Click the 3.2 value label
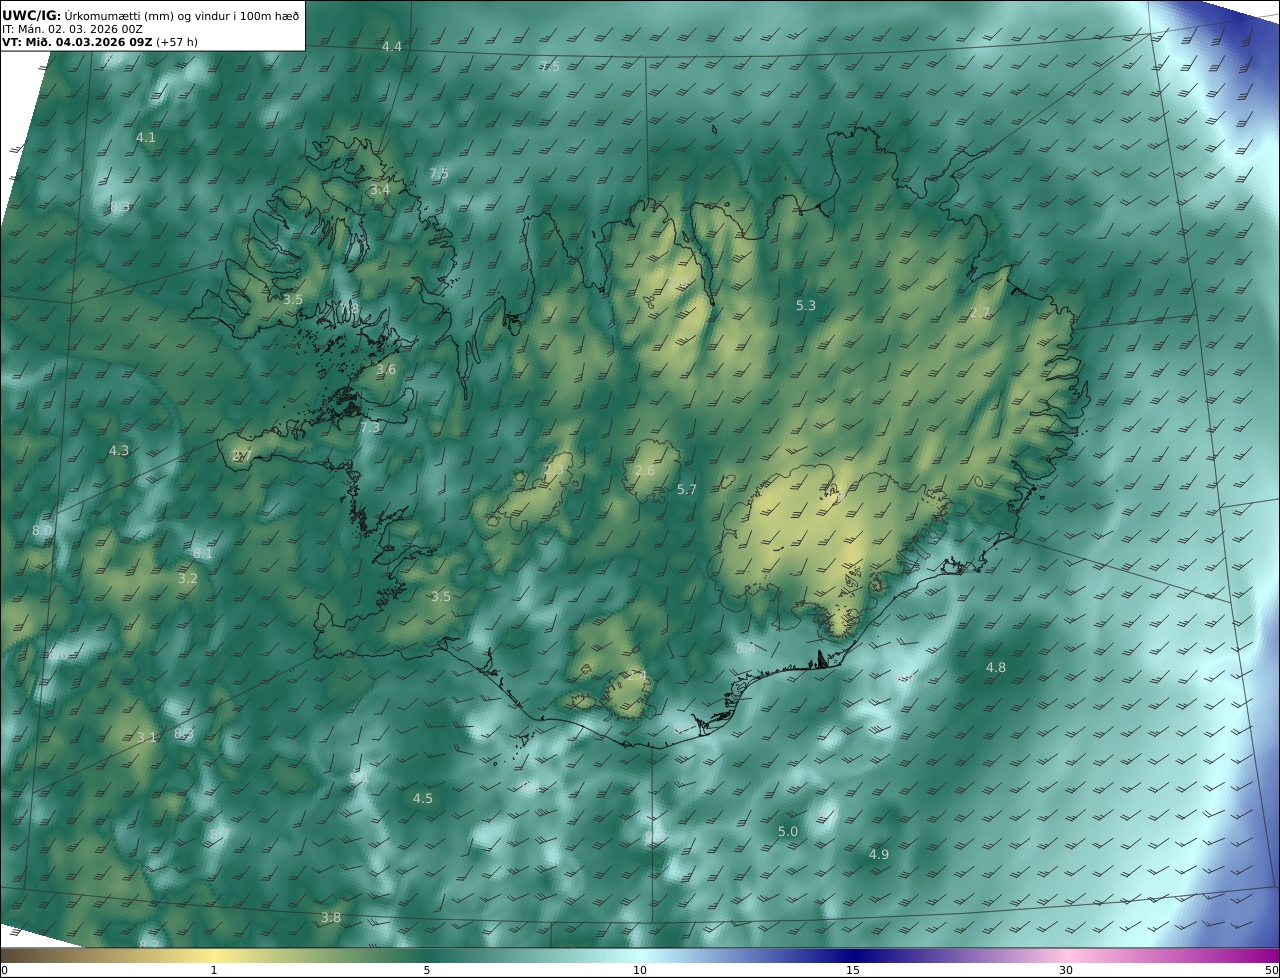The image size is (1280, 978). 188,579
